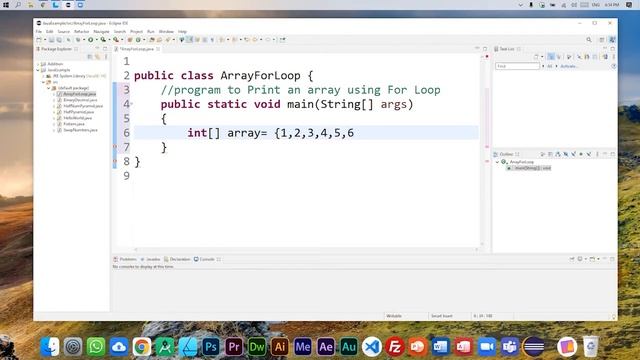640x360 pixels.
Task: Switch to the Problems tab
Action: click(x=125, y=259)
